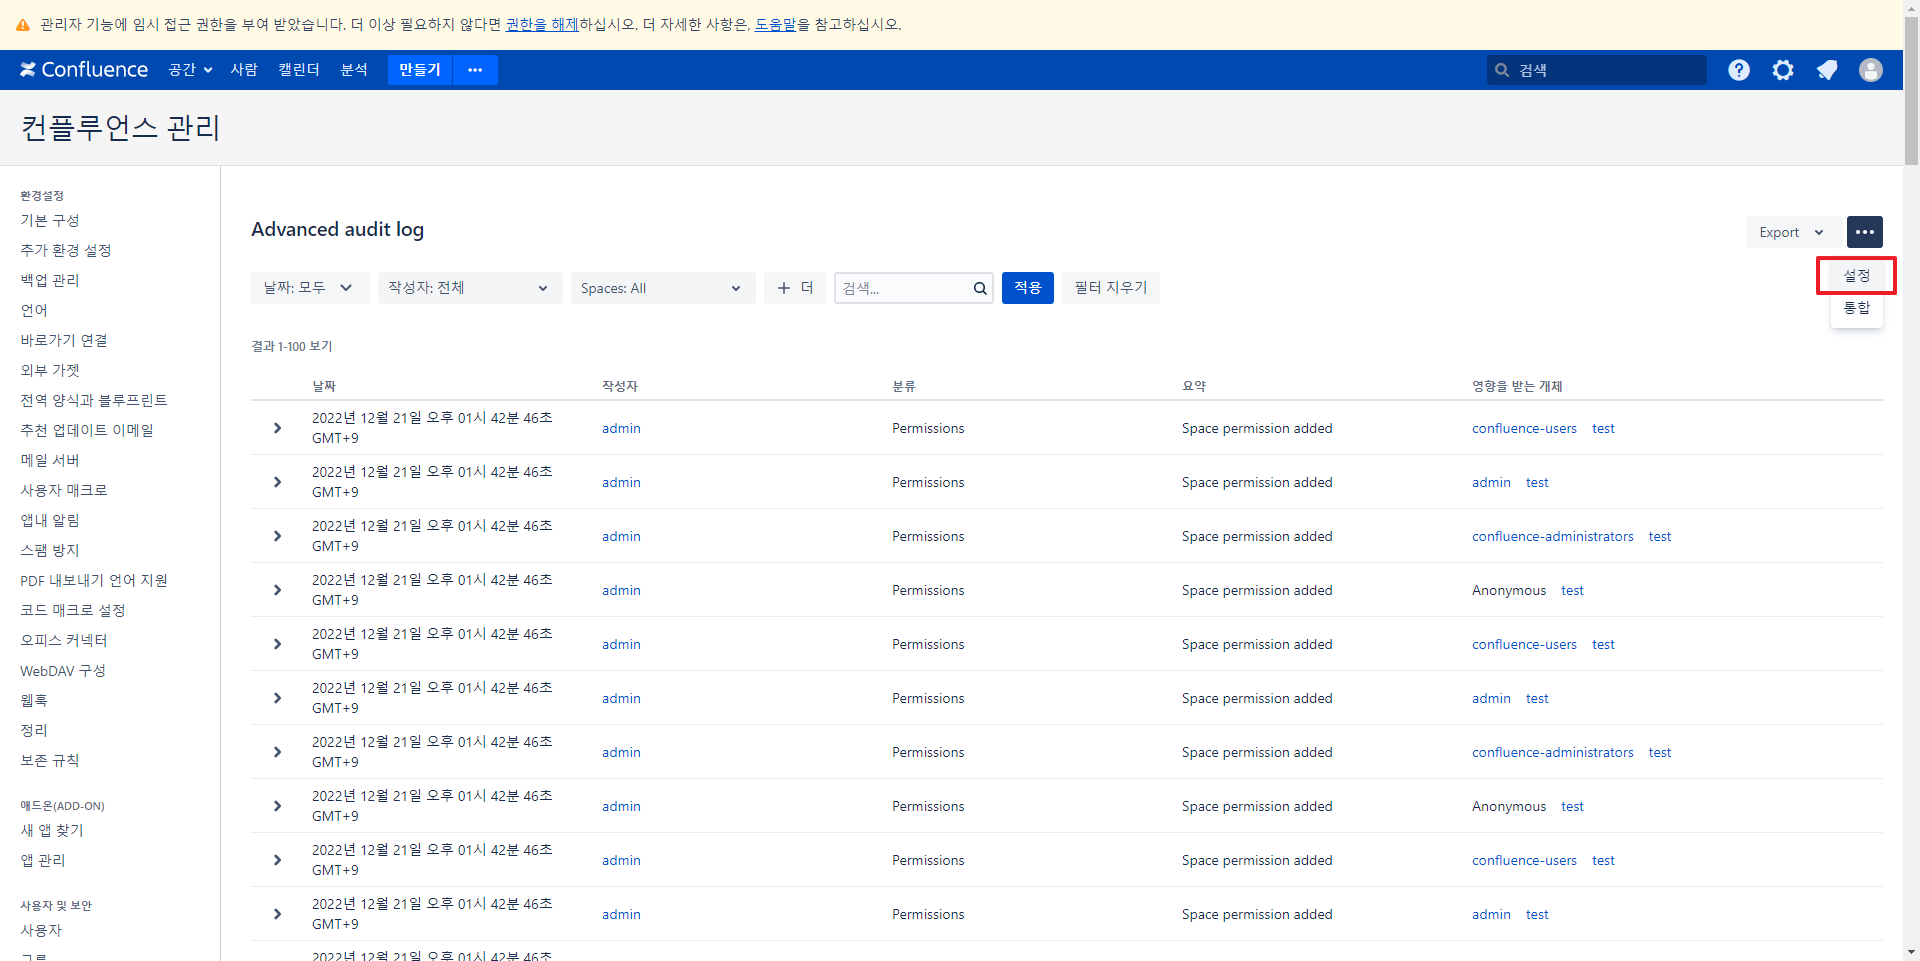Screen dimensions: 1920x961
Task: Open 오피스 커넥터 in the sidebar
Action: click(64, 640)
